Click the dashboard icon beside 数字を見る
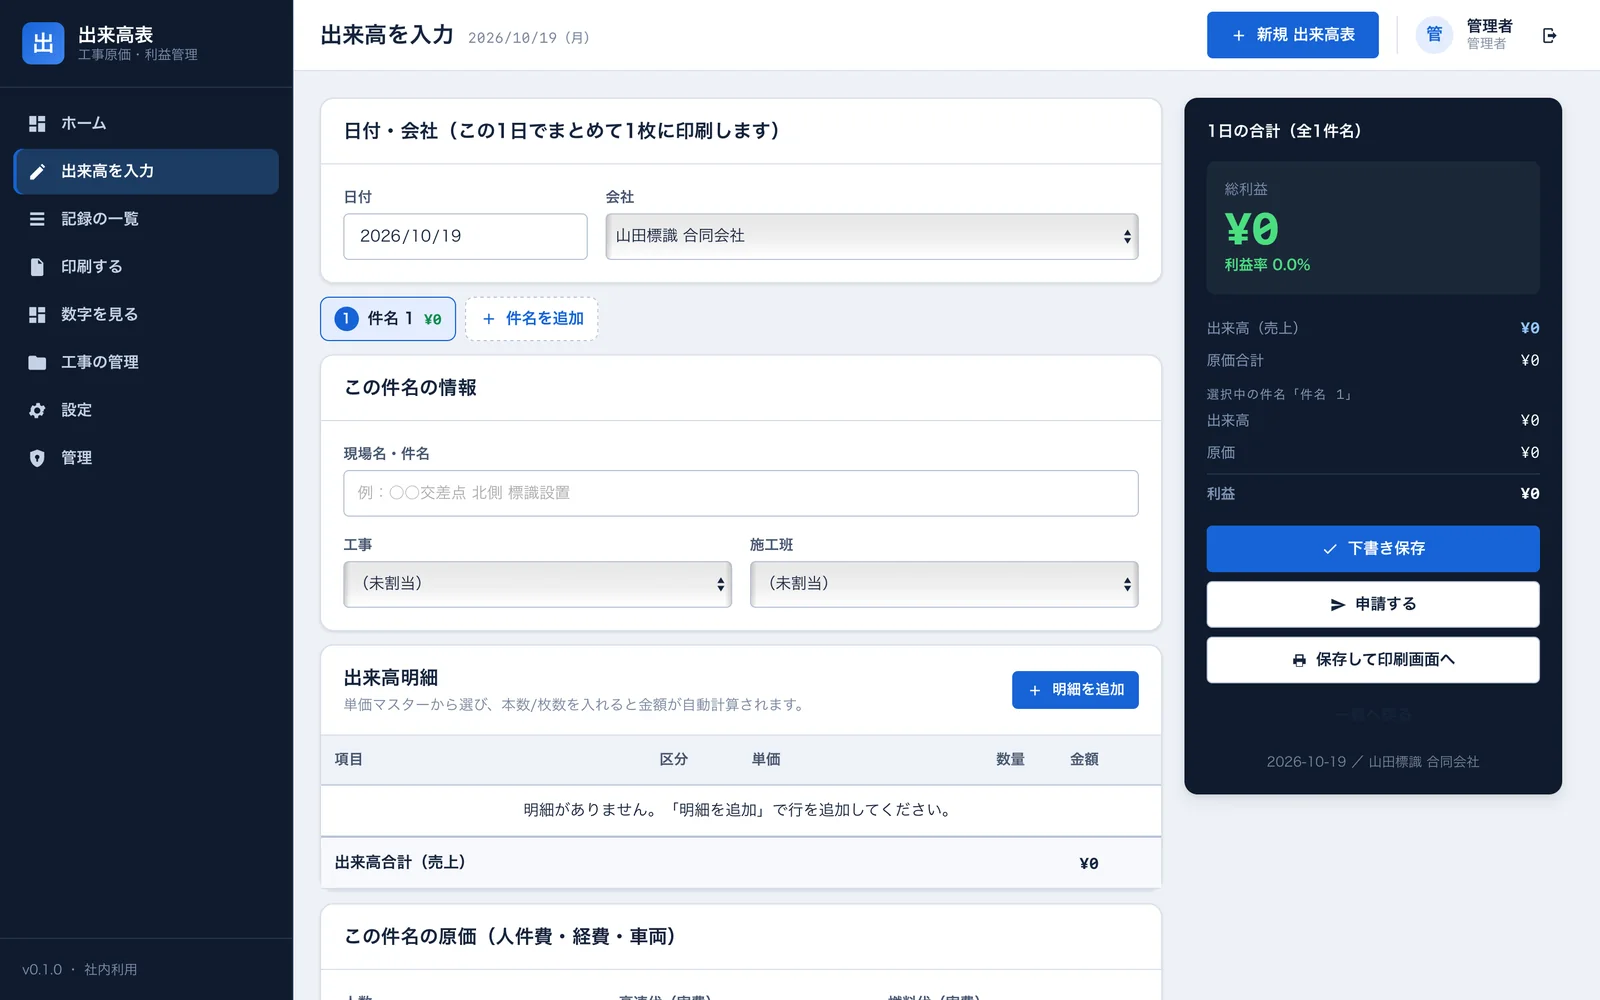The height and width of the screenshot is (1000, 1600). click(x=37, y=315)
